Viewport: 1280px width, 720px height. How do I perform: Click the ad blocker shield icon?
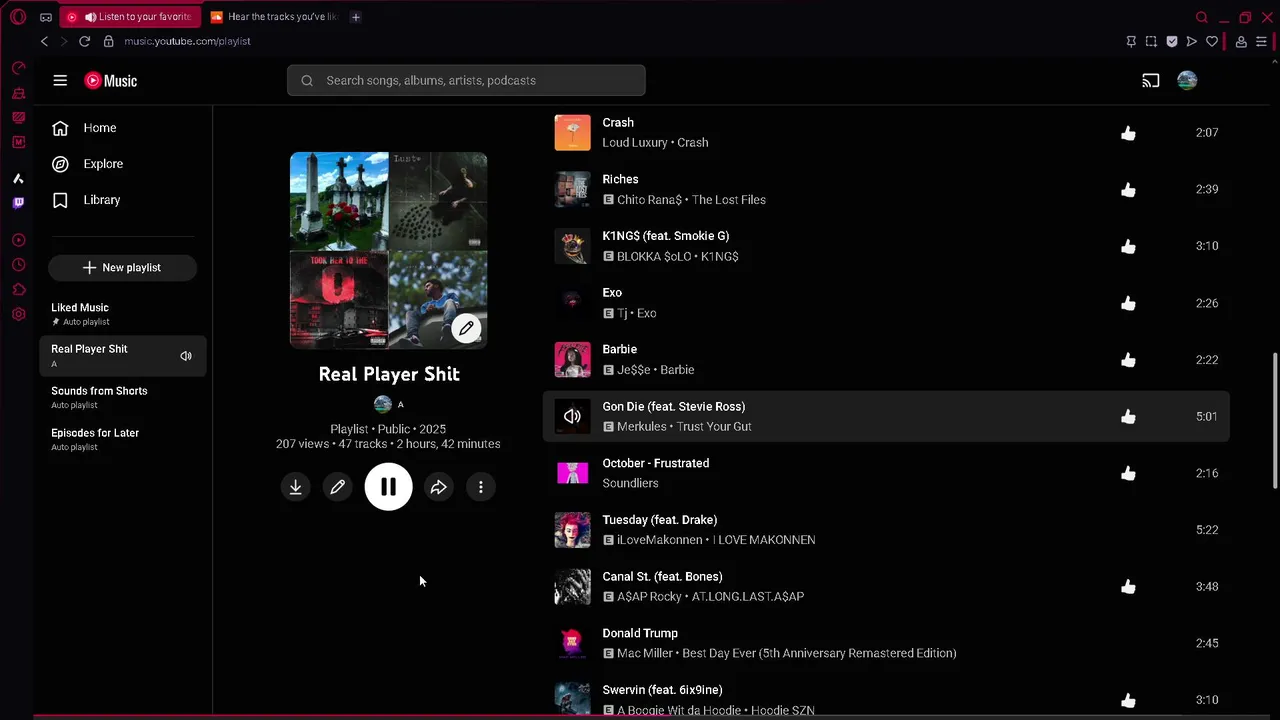1172,41
